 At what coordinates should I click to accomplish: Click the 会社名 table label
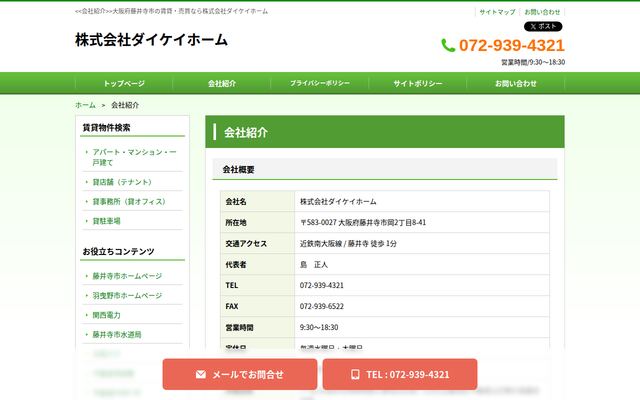pos(236,202)
